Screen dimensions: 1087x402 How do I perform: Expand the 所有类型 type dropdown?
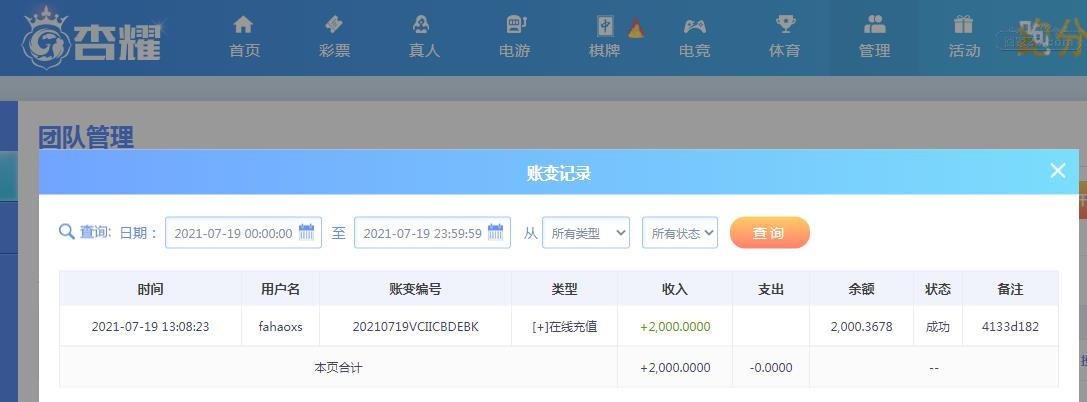click(x=586, y=233)
